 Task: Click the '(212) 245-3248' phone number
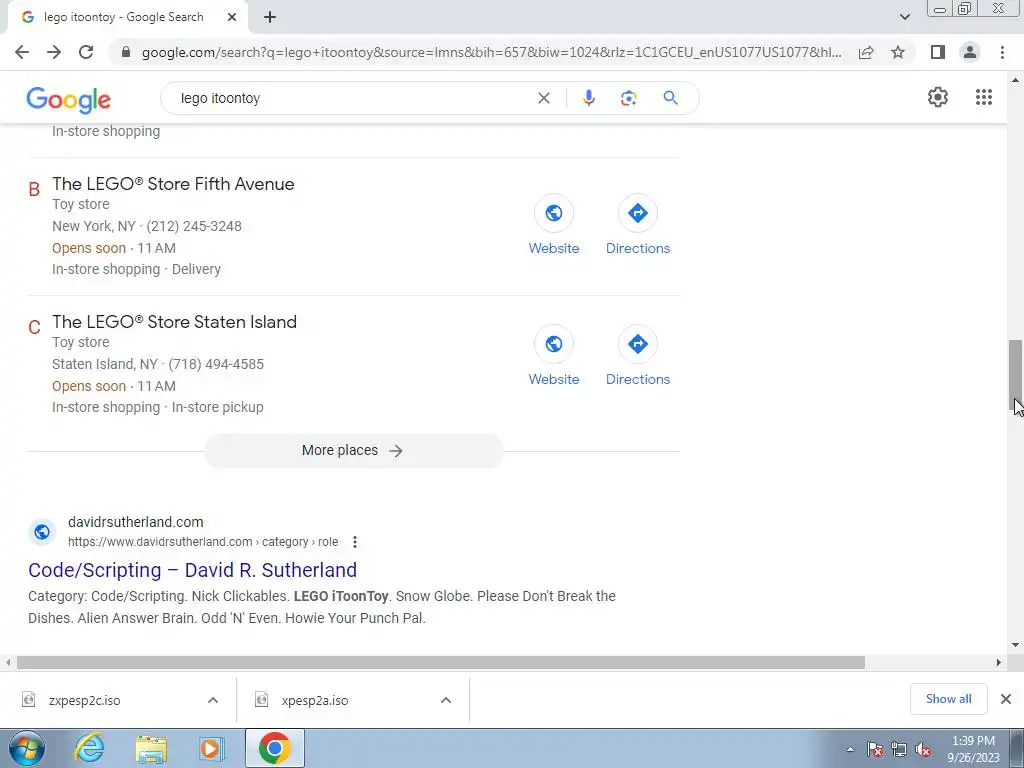tap(194, 226)
